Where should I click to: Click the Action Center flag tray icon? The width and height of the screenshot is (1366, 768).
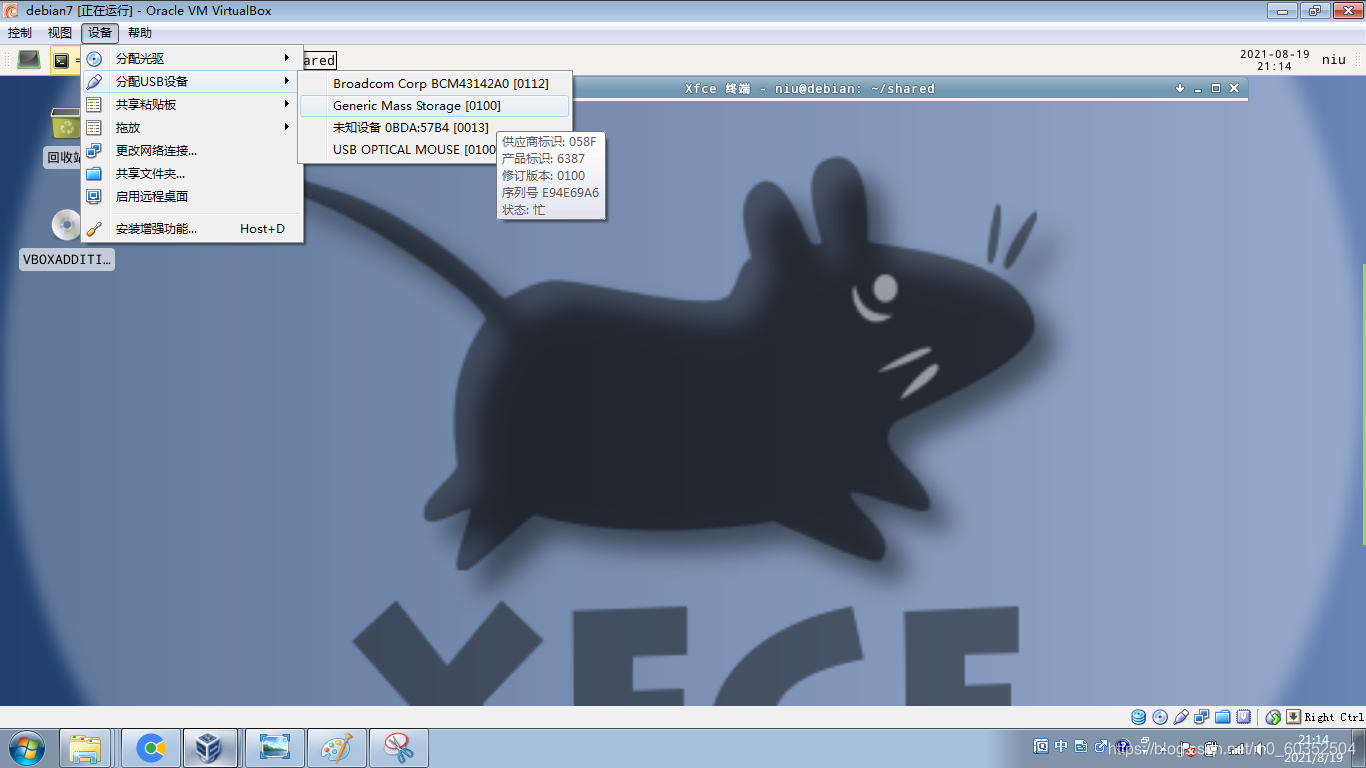pos(1188,748)
